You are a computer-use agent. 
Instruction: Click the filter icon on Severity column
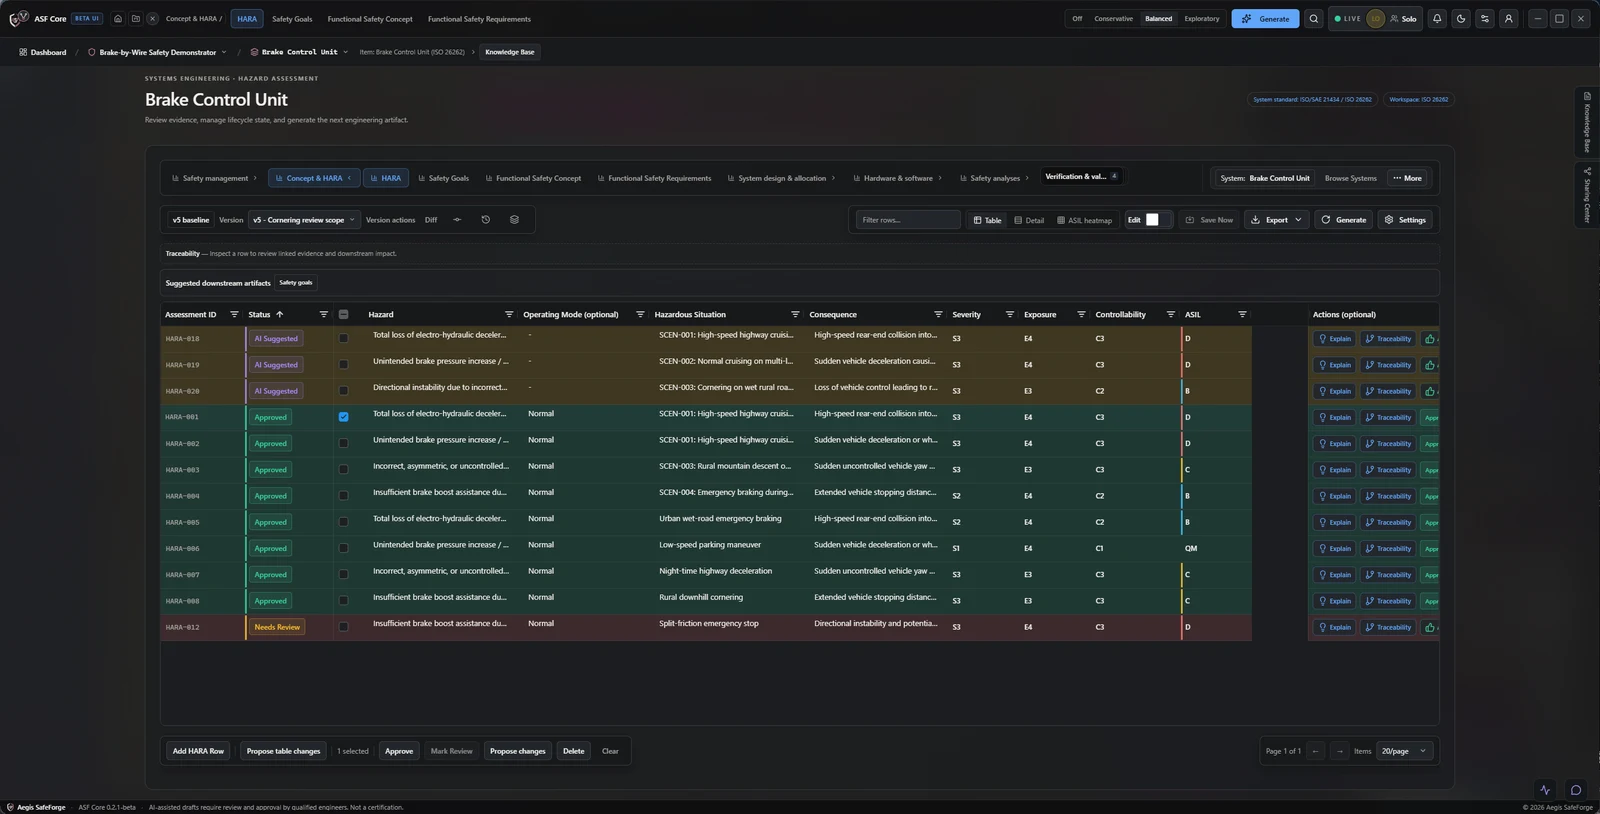pos(1009,314)
